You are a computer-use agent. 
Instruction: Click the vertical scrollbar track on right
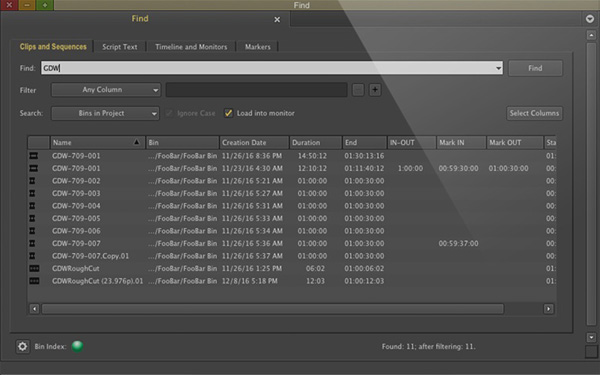point(591,184)
